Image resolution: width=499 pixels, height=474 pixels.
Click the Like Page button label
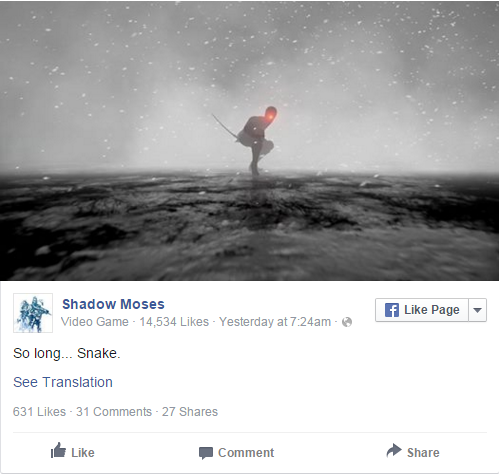tap(432, 310)
